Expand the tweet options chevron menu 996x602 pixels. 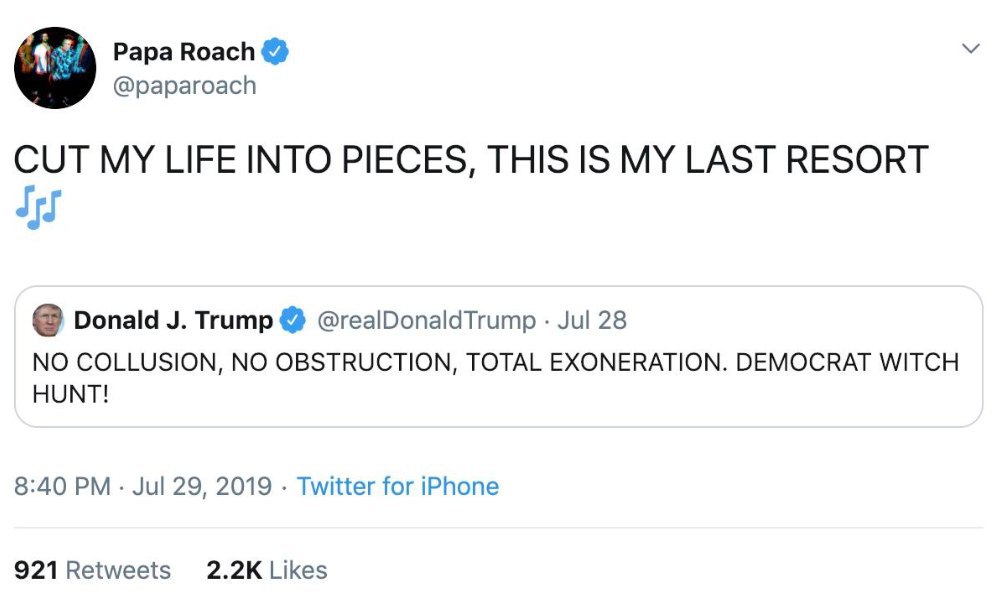971,48
